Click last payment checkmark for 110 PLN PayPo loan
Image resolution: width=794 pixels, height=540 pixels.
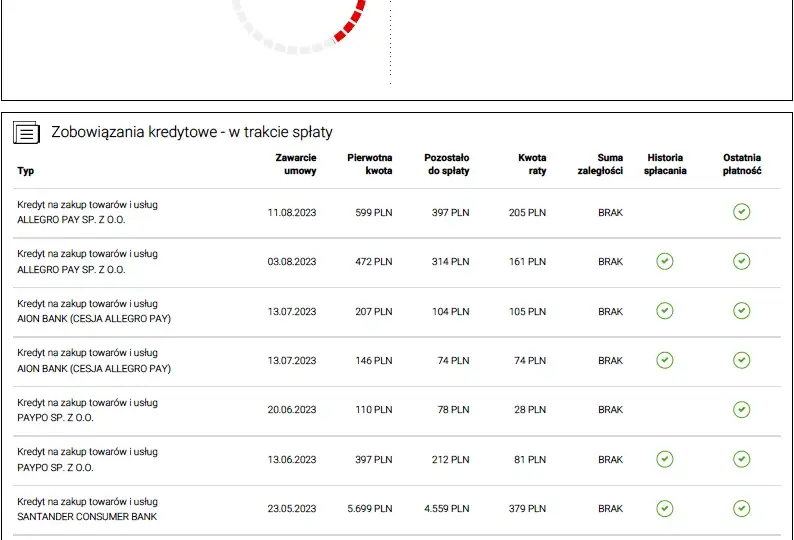coord(741,409)
